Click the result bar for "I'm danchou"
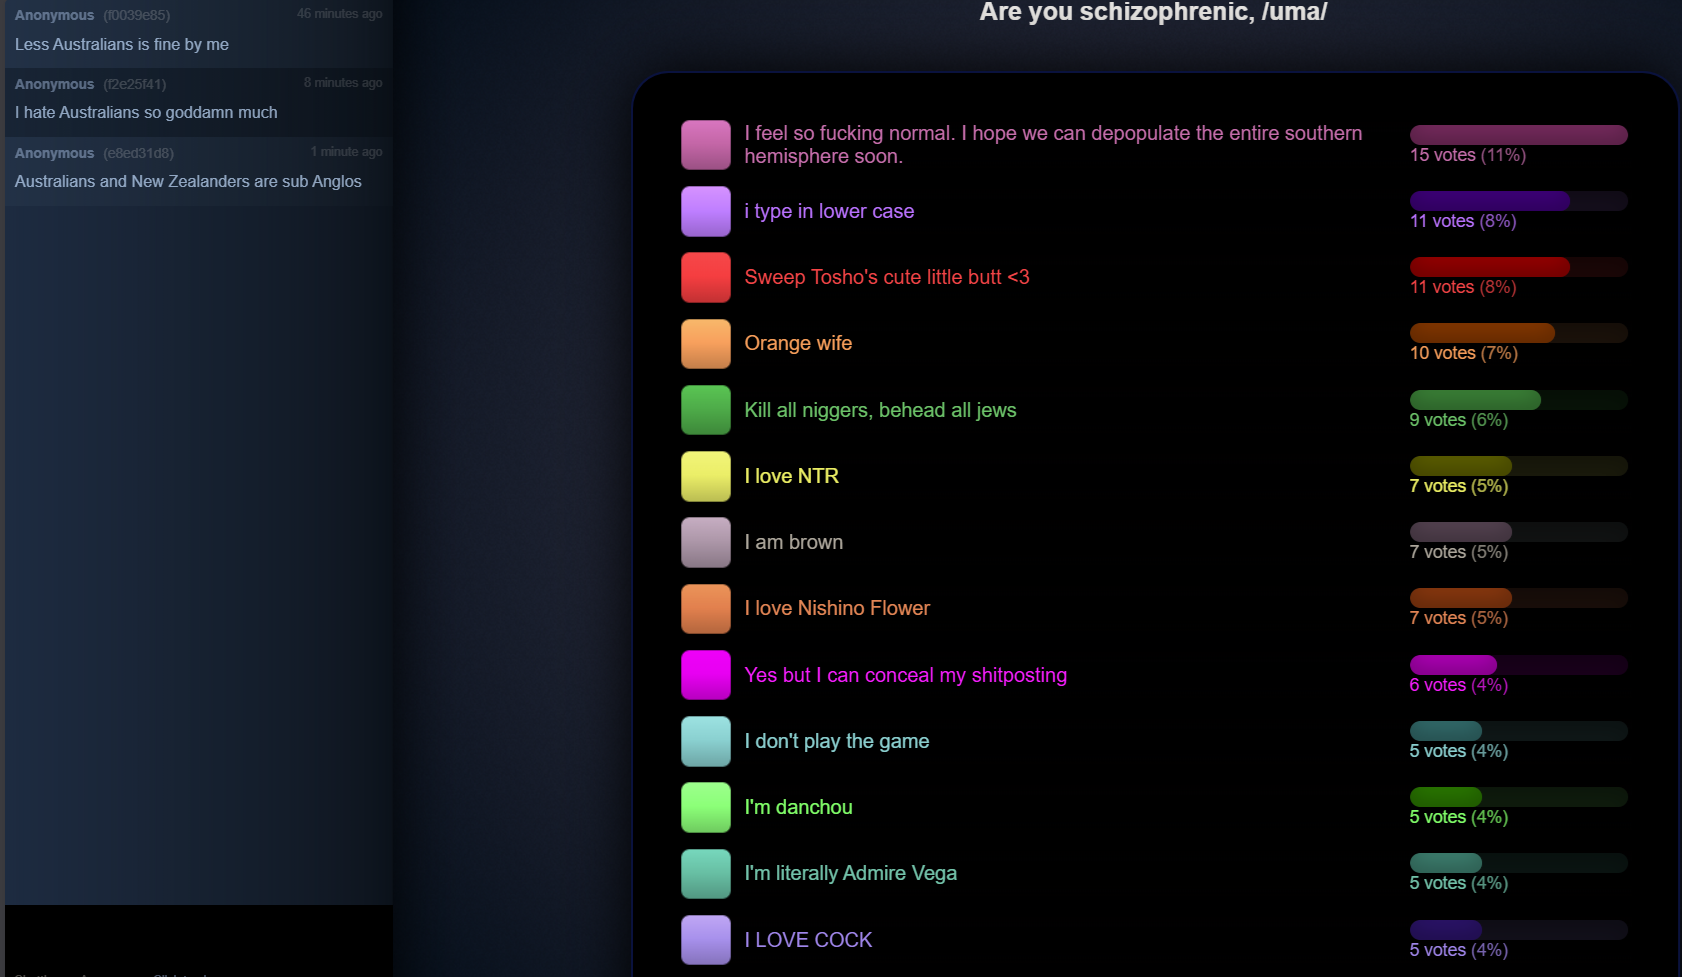This screenshot has width=1682, height=977. click(x=1518, y=797)
